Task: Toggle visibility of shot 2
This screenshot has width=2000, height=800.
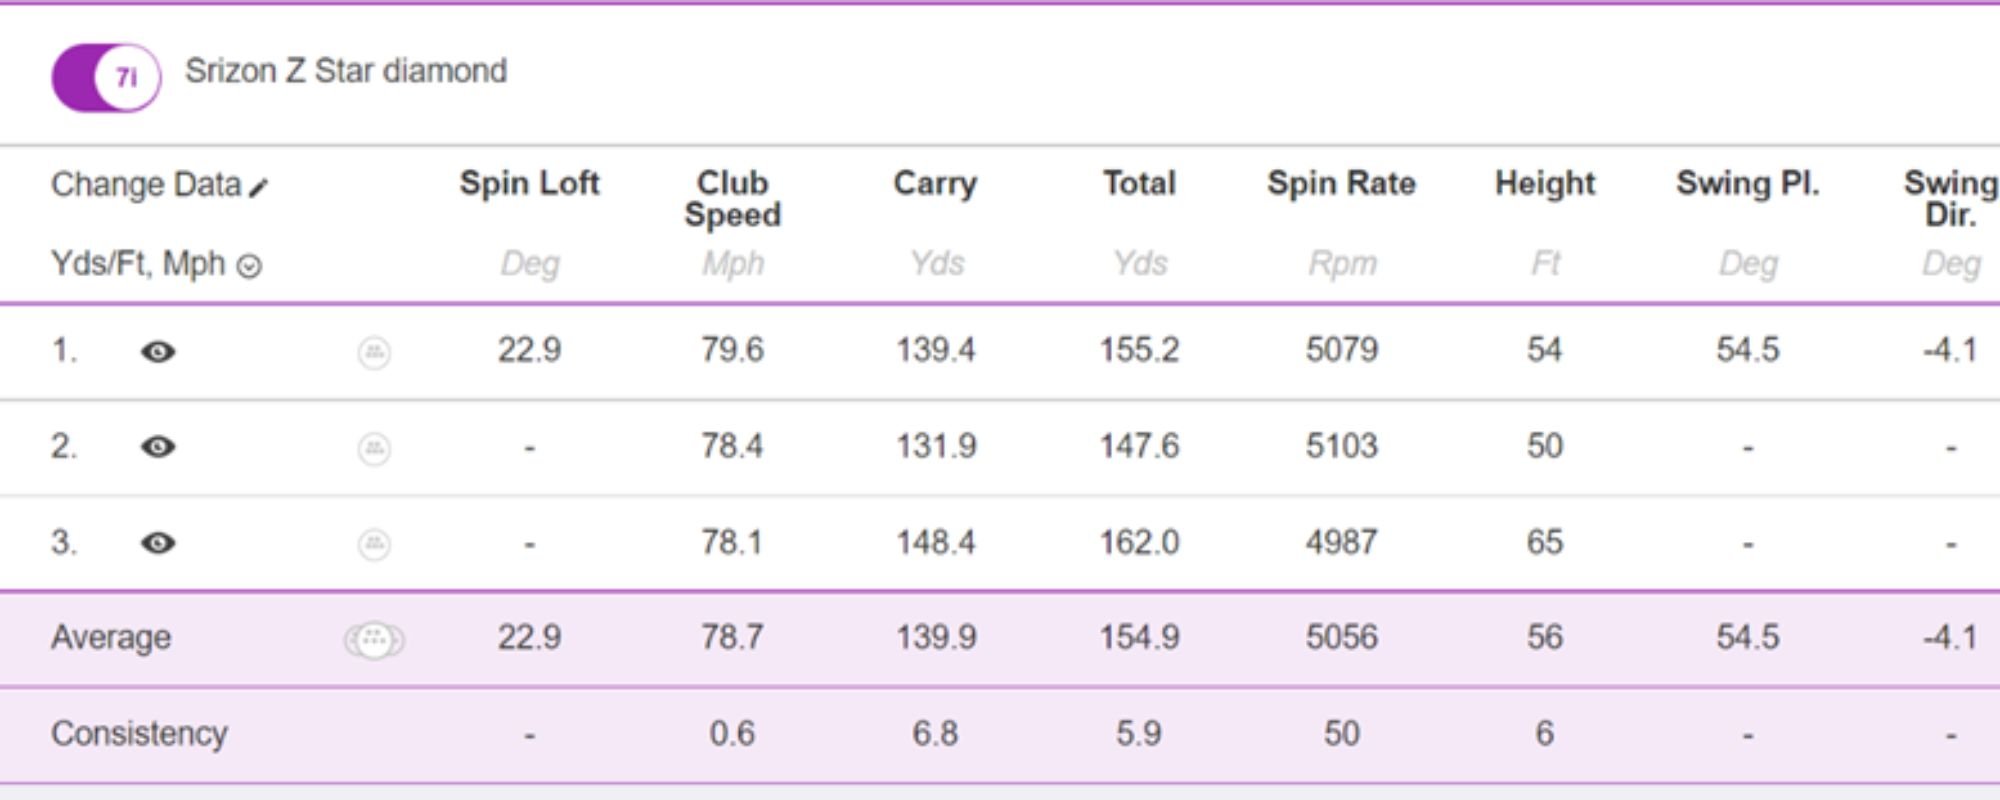Action: (x=158, y=446)
